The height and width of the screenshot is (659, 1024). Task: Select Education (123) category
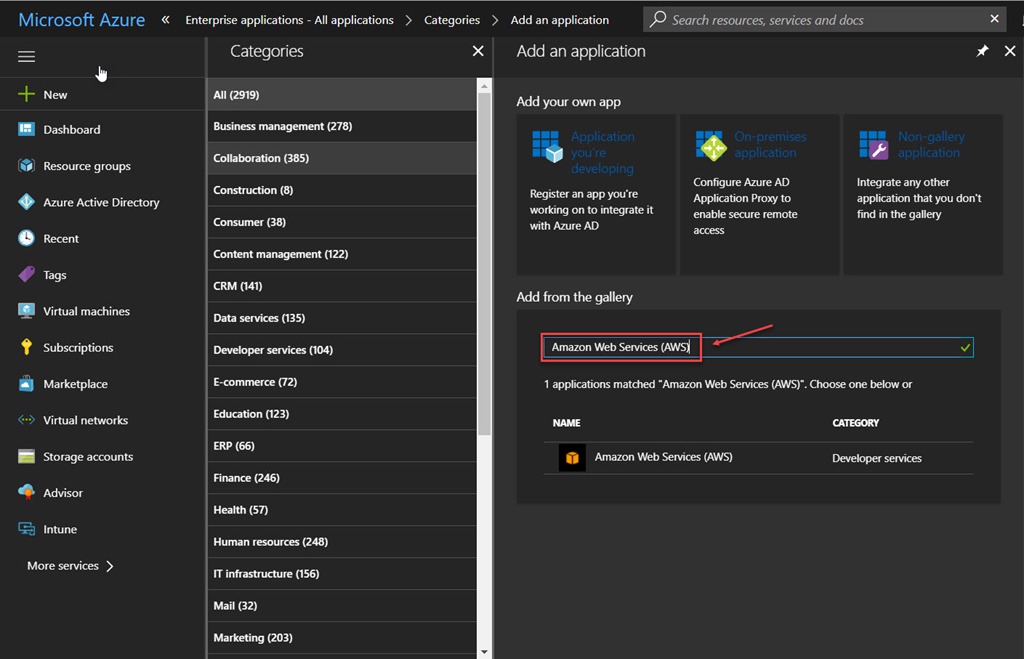pos(342,414)
